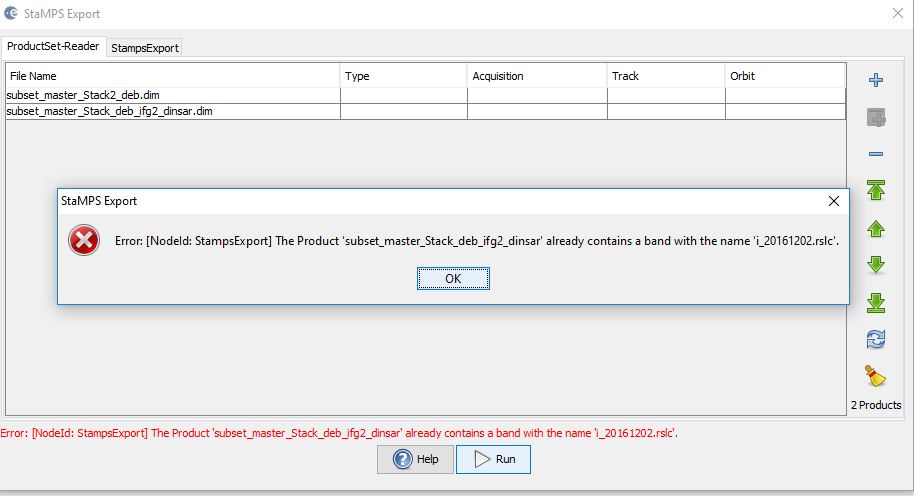Screen dimensions: 914x496
Task: Move selected product up one row
Action: tap(876, 228)
